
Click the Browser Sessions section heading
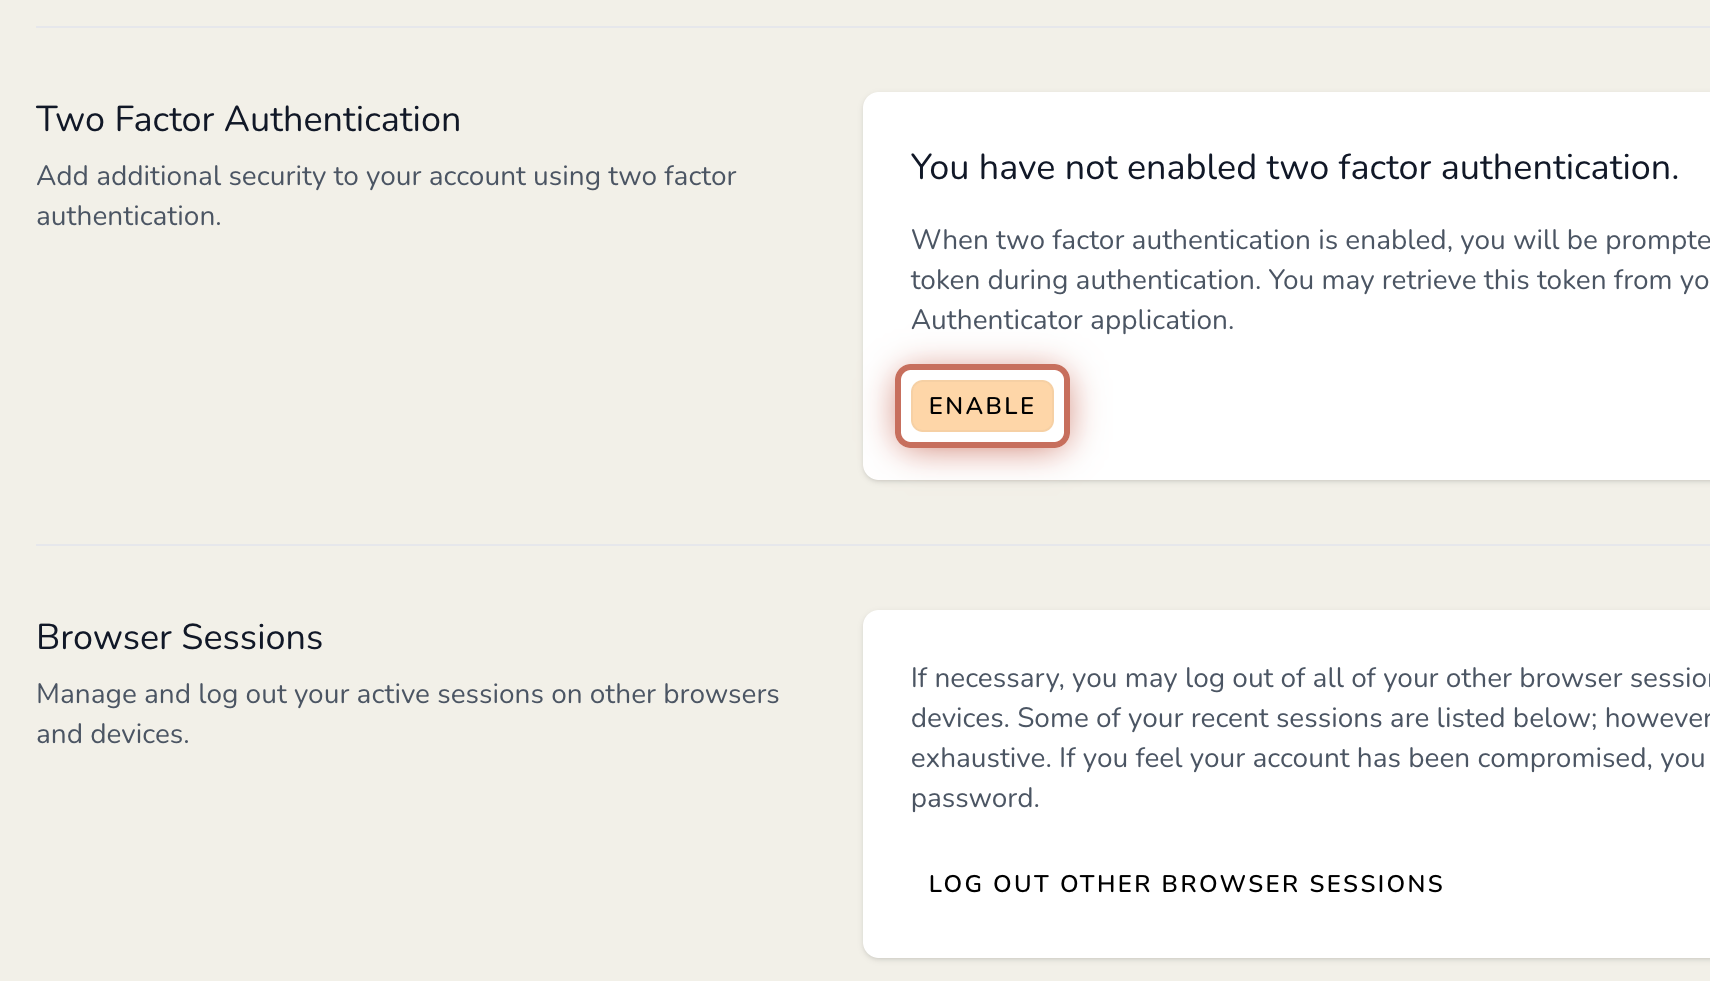(x=179, y=637)
